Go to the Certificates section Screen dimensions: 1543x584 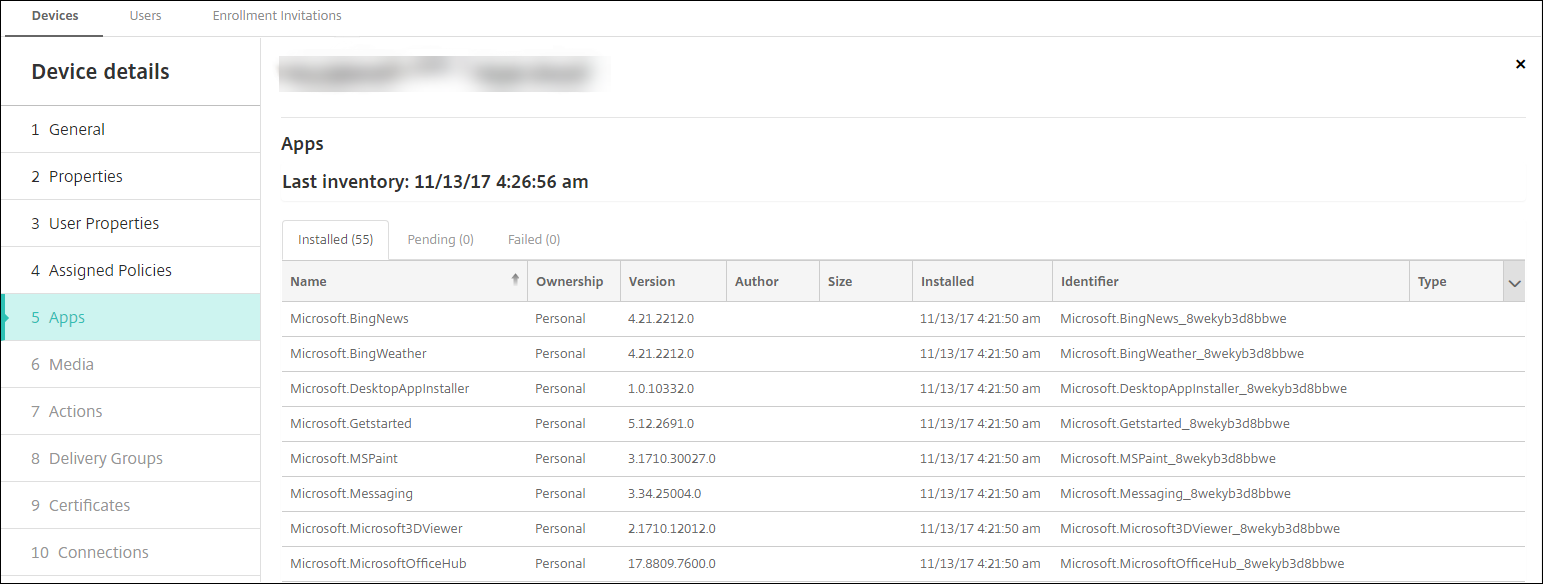click(x=89, y=505)
